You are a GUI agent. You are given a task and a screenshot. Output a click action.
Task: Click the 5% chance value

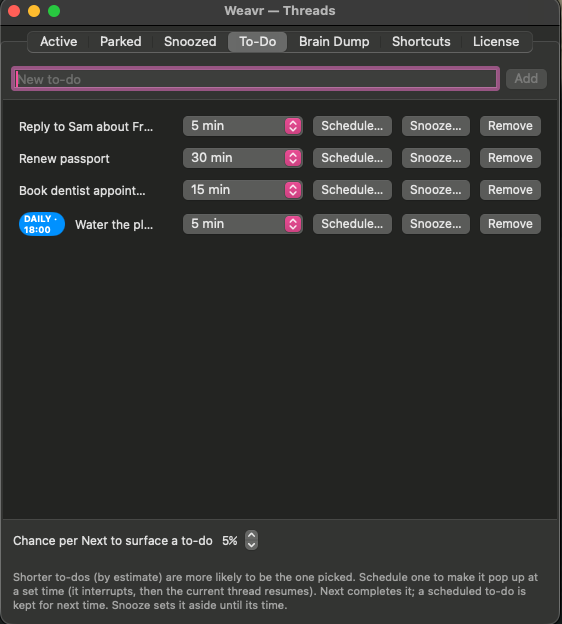230,540
